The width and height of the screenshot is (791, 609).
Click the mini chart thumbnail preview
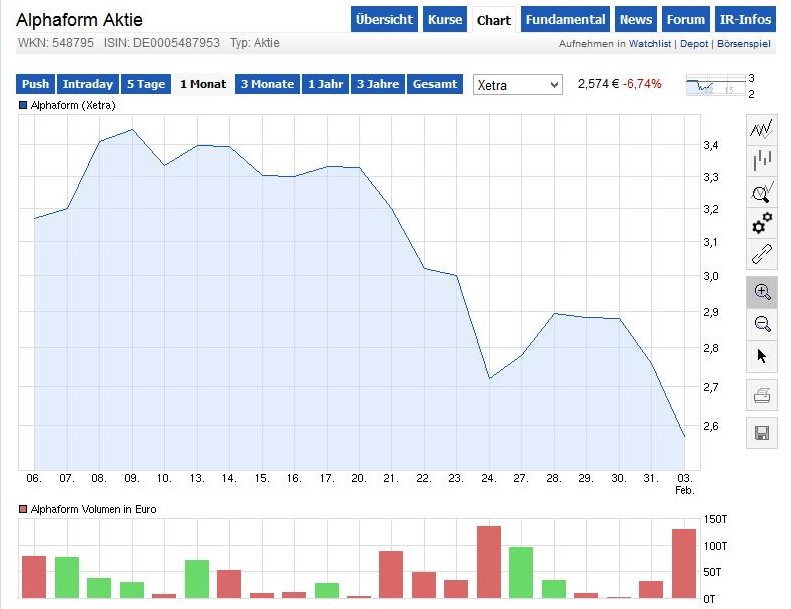click(x=714, y=86)
